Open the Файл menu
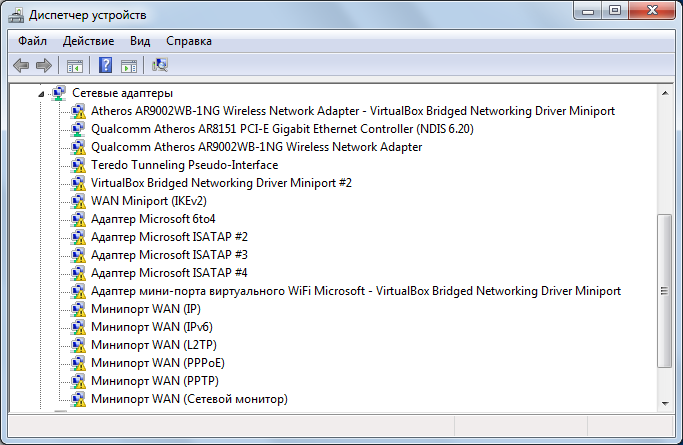Viewport: 683px width, 445px height. [x=32, y=41]
